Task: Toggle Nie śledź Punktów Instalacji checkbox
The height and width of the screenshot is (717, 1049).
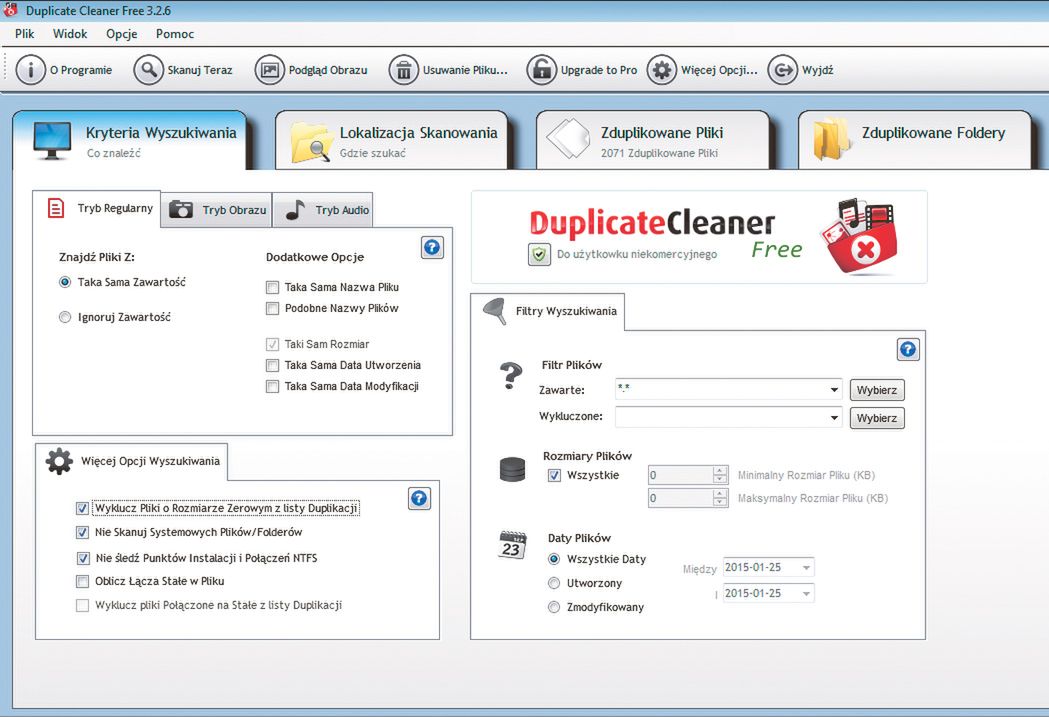Action: click(x=83, y=558)
